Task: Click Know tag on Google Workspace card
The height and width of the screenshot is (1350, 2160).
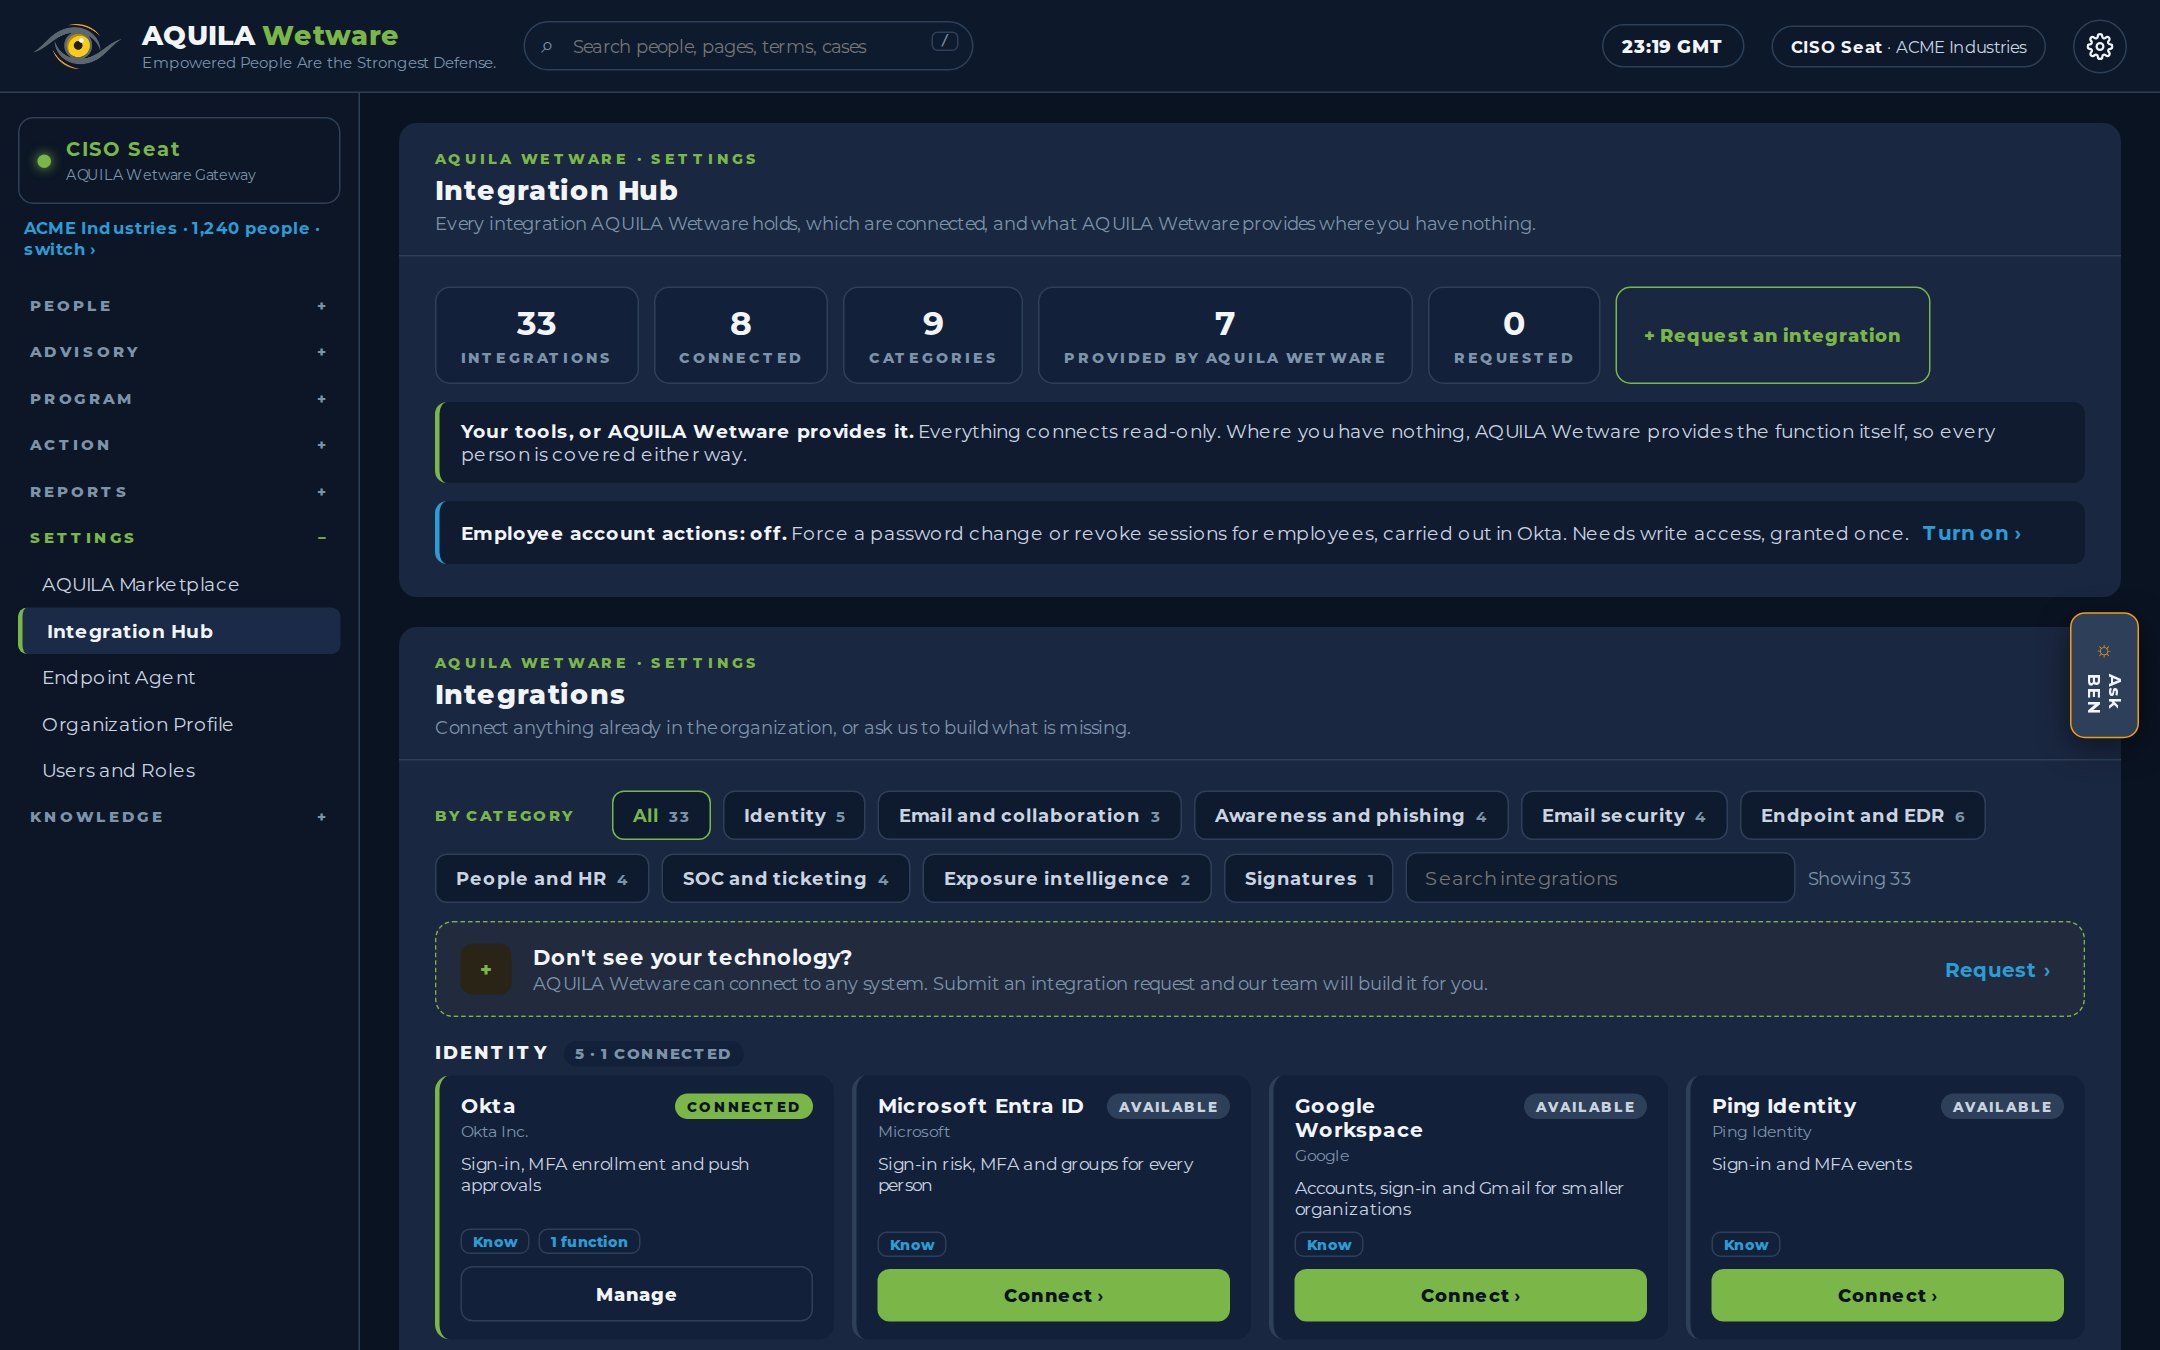Action: pyautogui.click(x=1329, y=1244)
